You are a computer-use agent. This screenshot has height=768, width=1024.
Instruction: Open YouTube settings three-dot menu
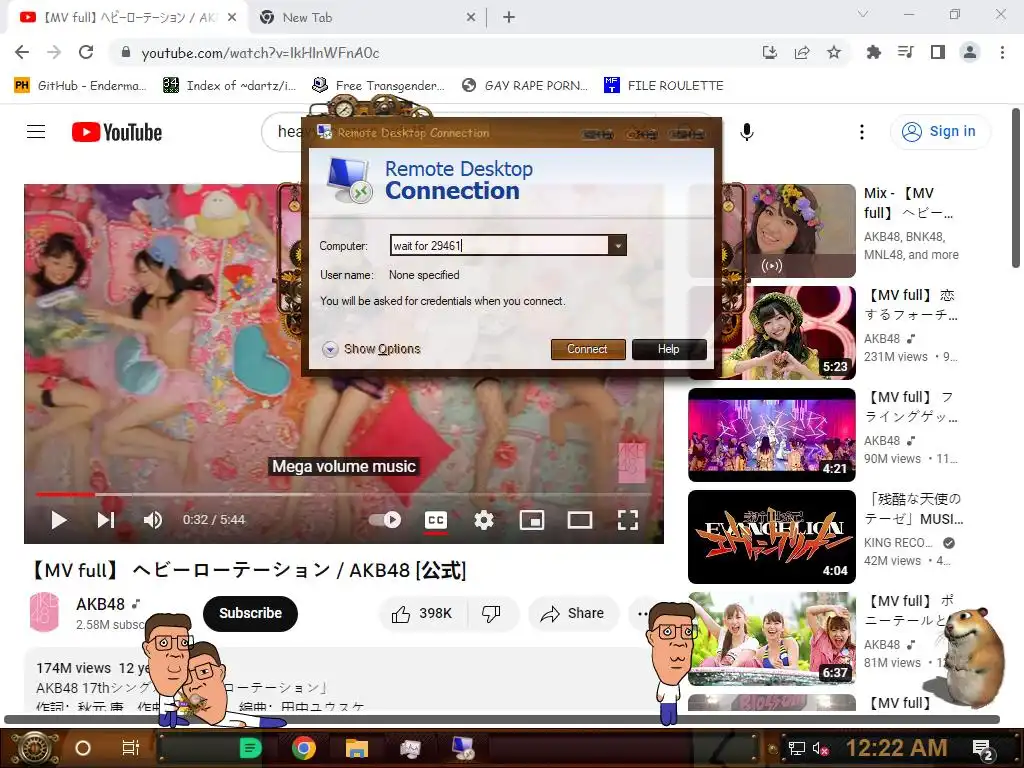[862, 132]
